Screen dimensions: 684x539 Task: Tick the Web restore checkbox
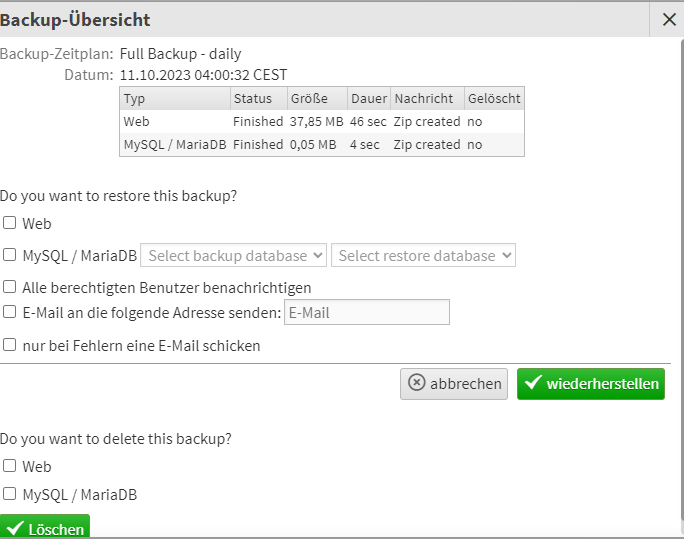coord(9,223)
